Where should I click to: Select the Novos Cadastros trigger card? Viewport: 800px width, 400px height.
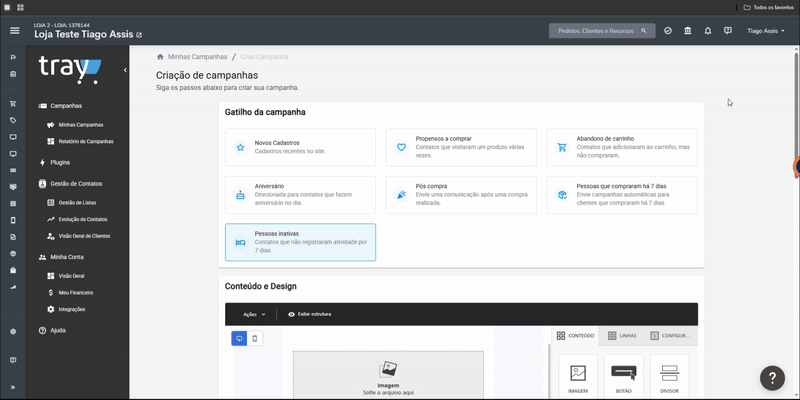tap(300, 147)
